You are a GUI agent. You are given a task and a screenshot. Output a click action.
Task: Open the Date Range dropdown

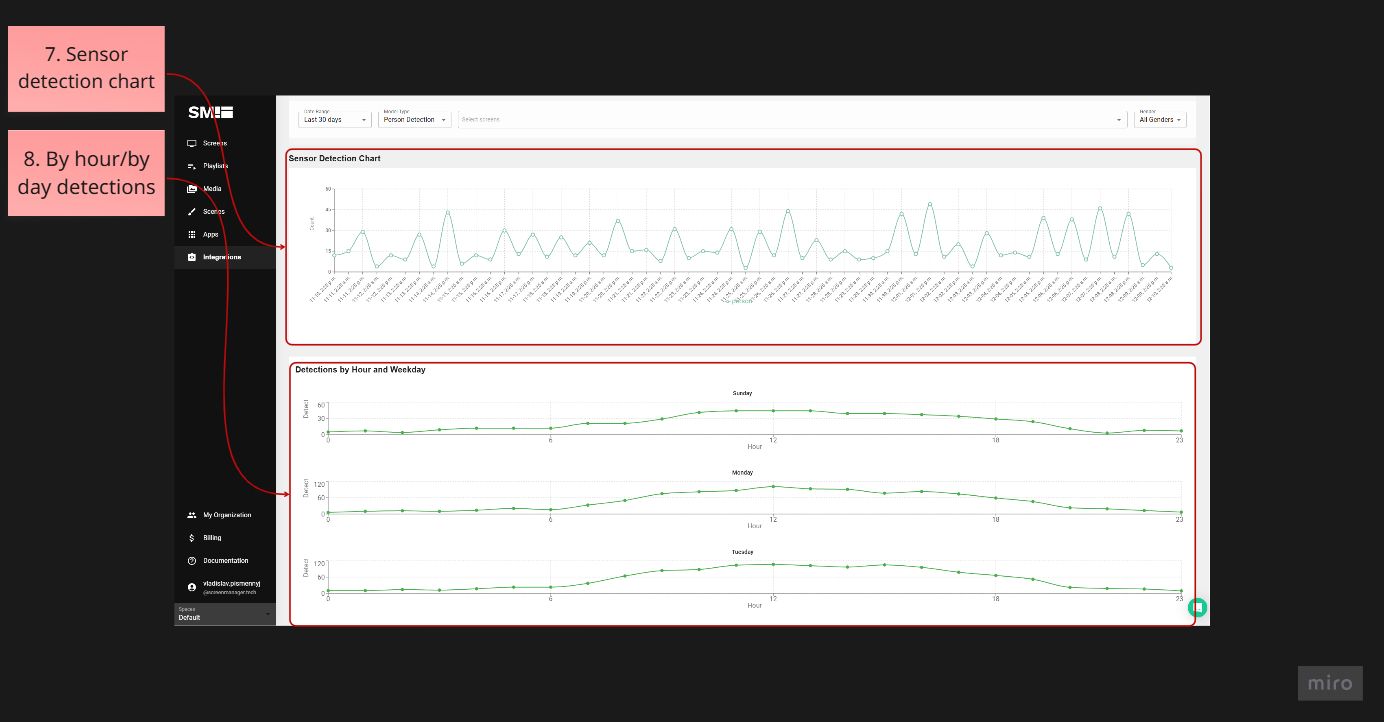pyautogui.click(x=334, y=119)
